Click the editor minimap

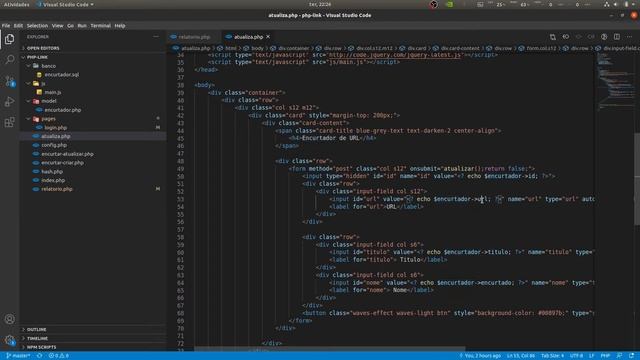click(616, 82)
